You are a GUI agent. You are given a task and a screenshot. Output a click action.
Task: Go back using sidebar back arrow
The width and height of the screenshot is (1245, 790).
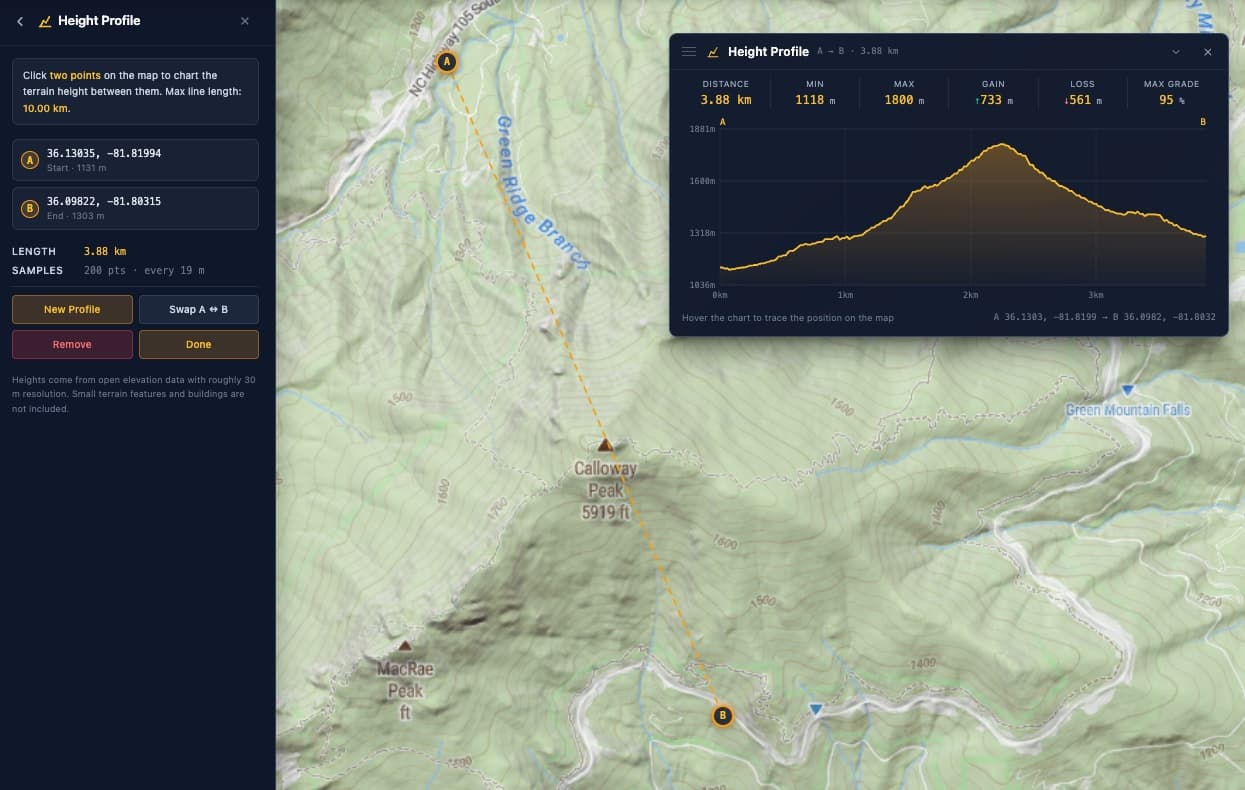pyautogui.click(x=20, y=21)
